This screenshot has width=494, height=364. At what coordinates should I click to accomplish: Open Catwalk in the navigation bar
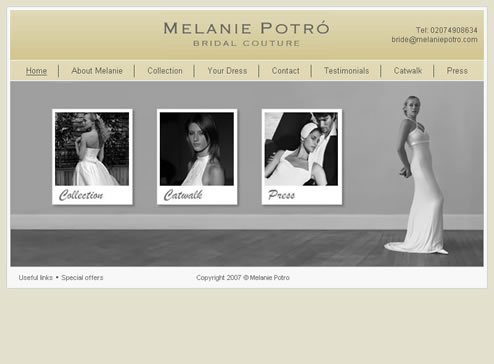[408, 71]
